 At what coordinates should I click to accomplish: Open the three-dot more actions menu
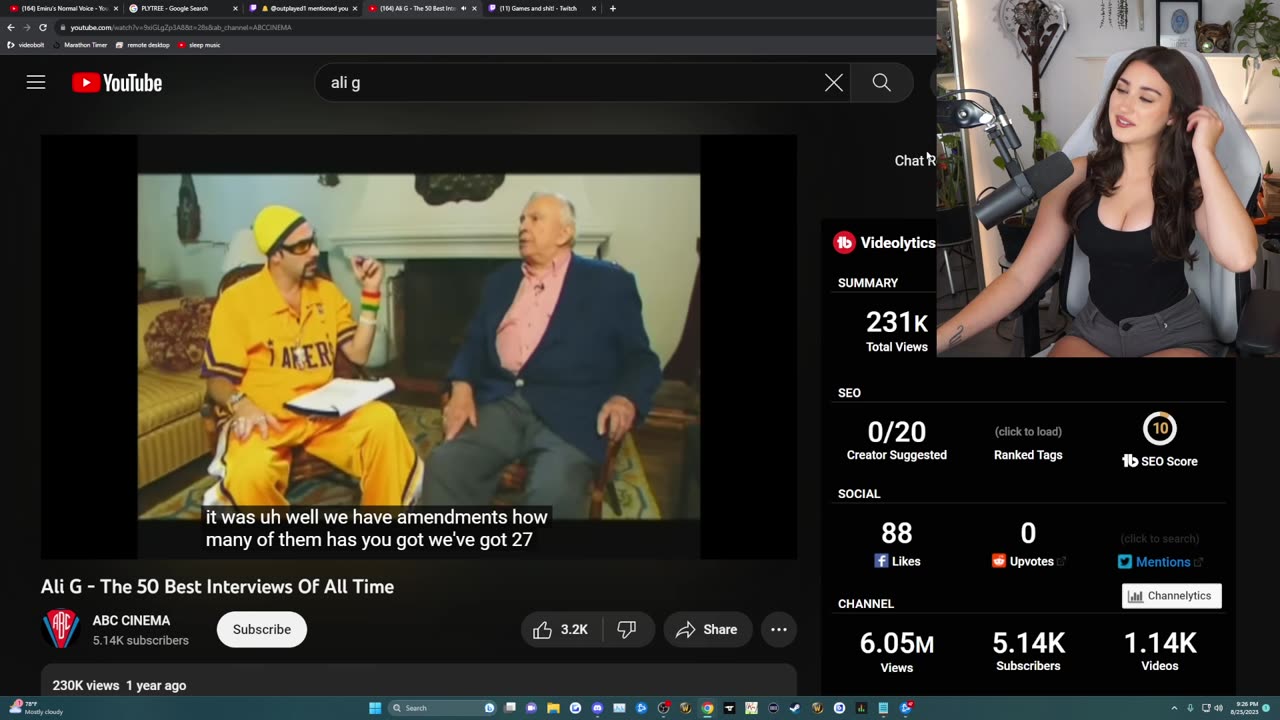point(778,629)
